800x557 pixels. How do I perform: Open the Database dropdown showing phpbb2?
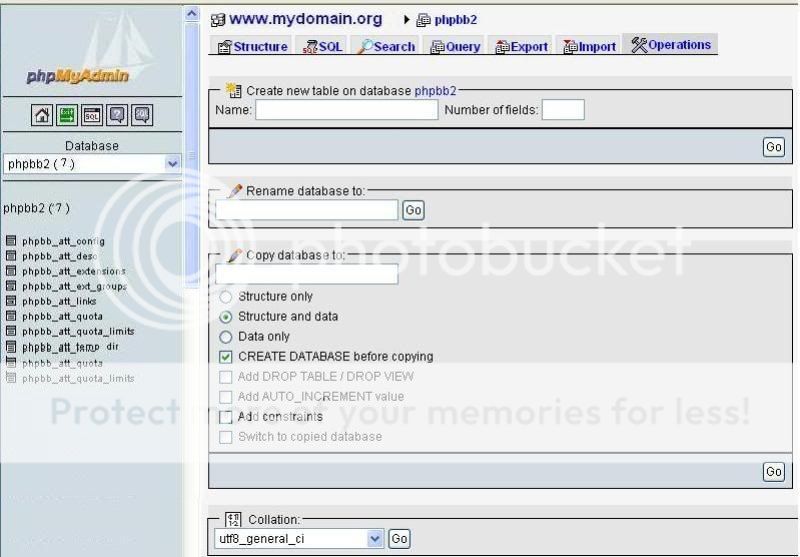[x=91, y=164]
